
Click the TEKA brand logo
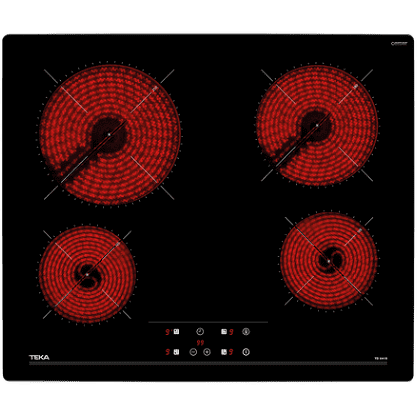click(39, 357)
